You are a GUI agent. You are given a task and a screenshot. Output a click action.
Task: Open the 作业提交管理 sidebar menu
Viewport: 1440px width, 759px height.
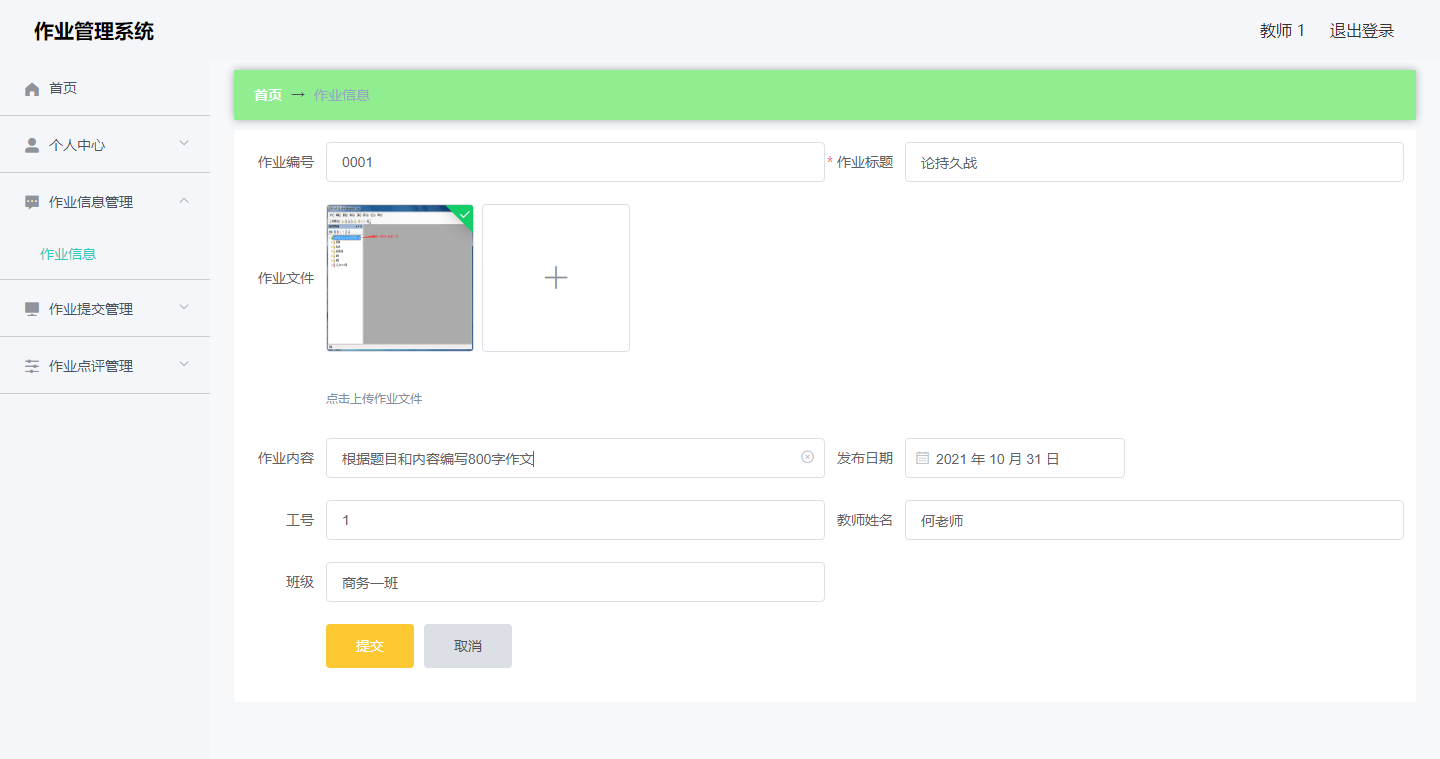point(105,309)
